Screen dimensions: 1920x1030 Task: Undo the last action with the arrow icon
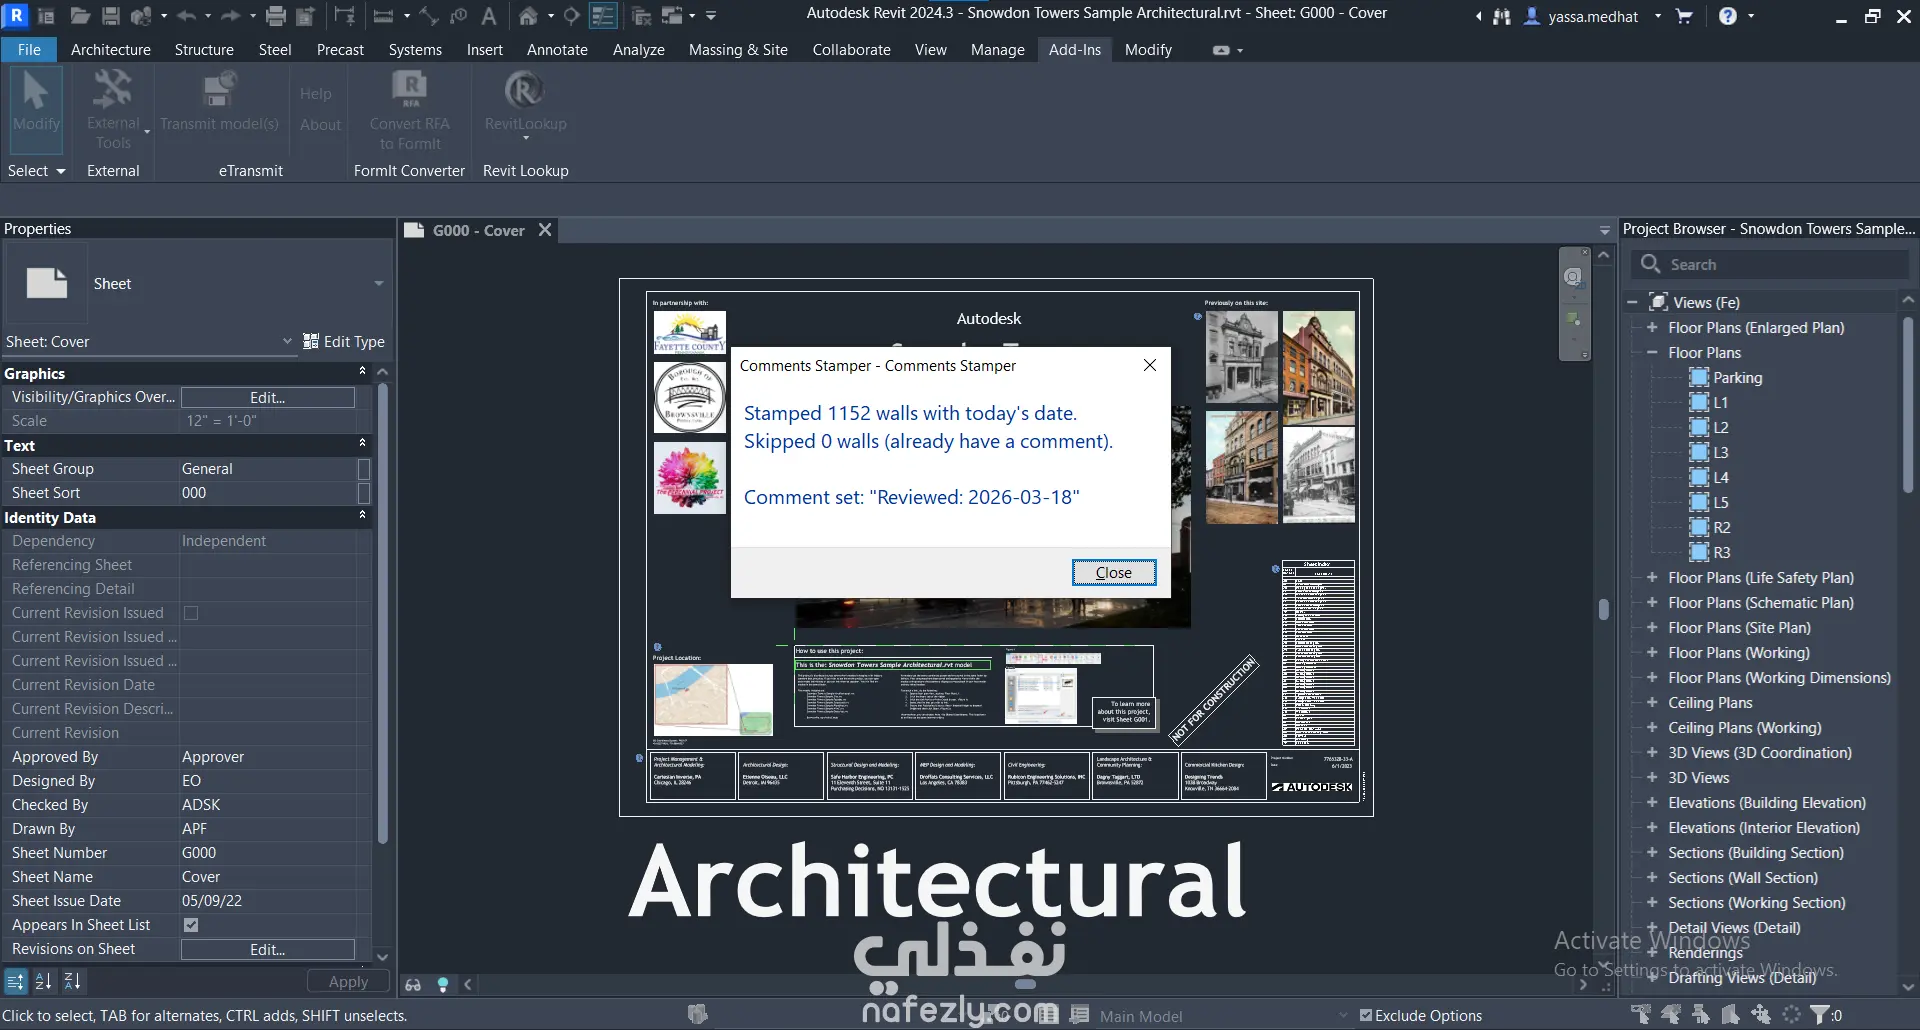(x=186, y=16)
